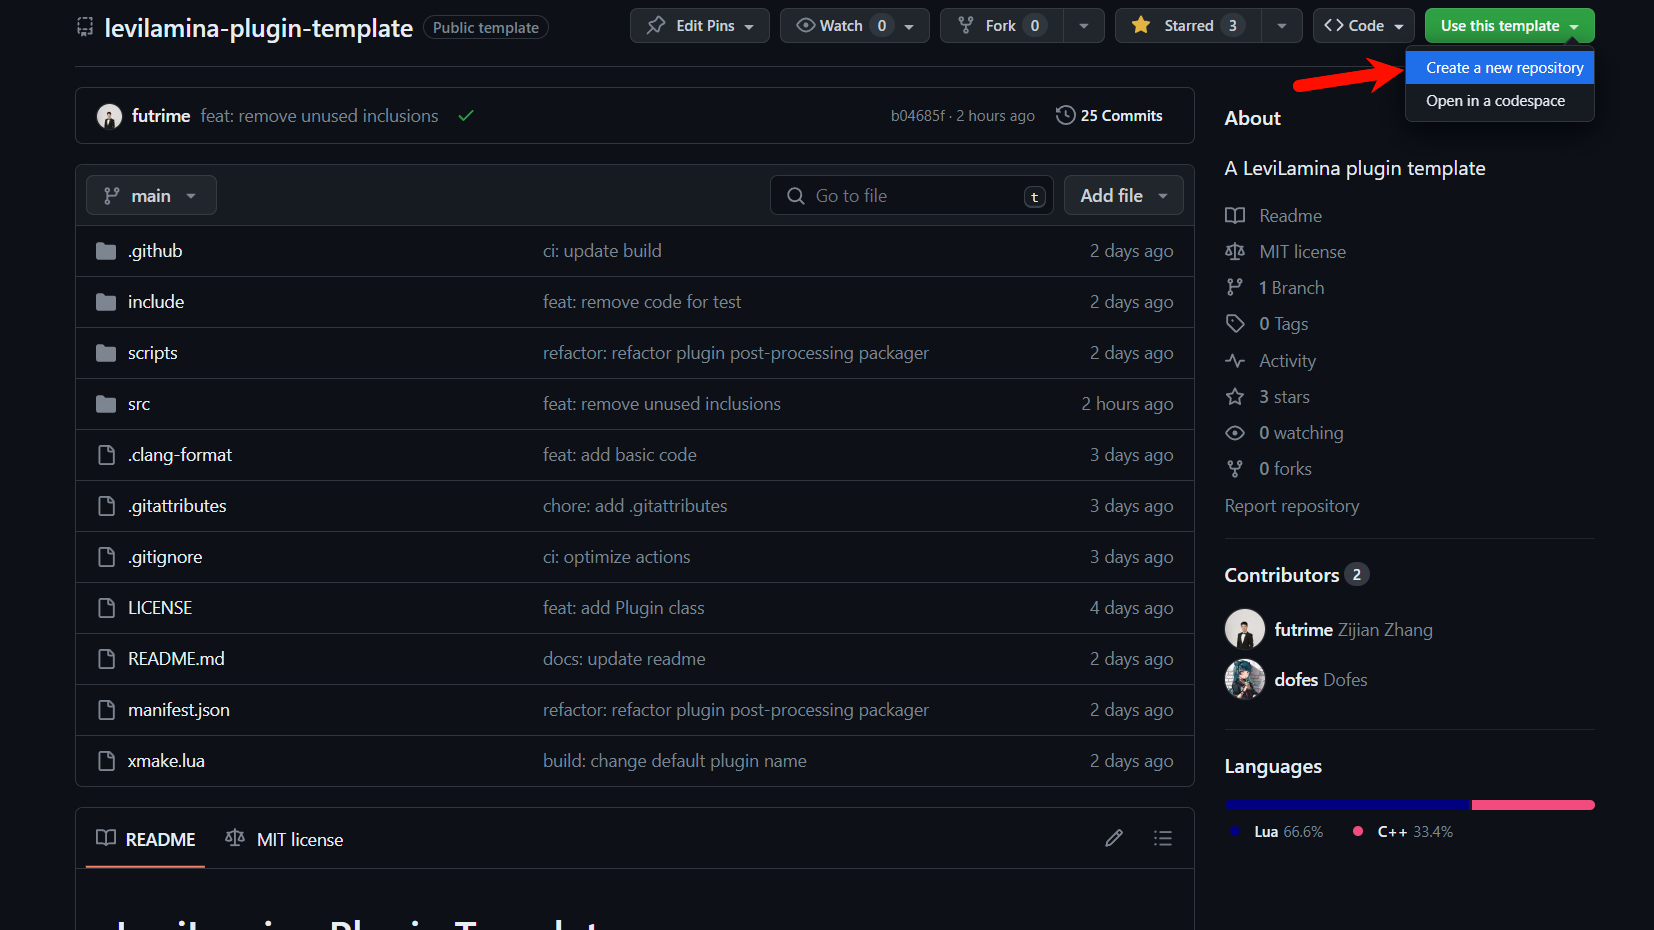Click the src folder icon
The height and width of the screenshot is (930, 1654).
[x=106, y=404]
